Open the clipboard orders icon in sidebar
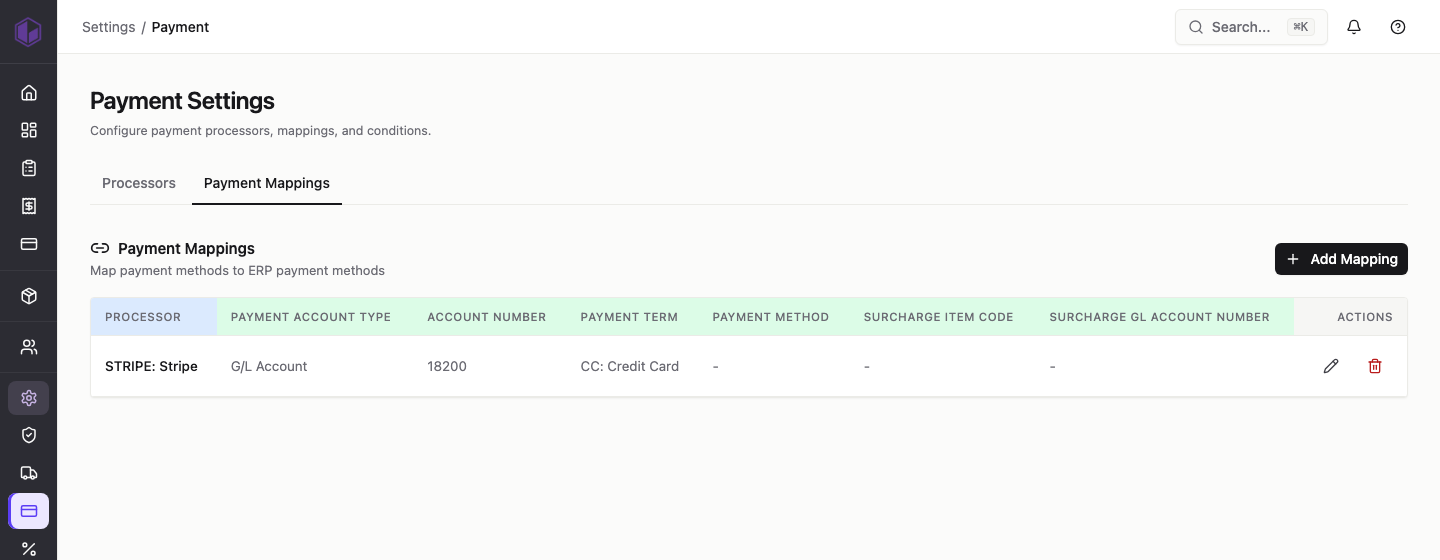The height and width of the screenshot is (560, 1440). pos(29,168)
